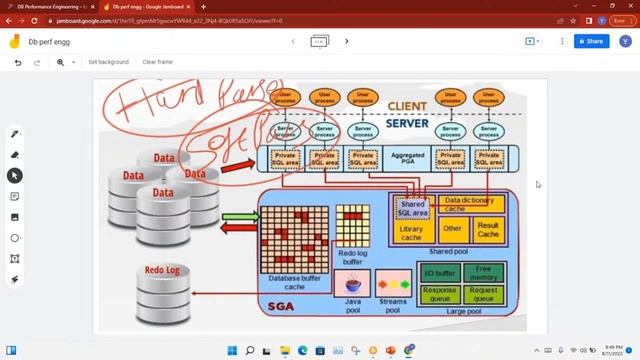Open File Explorer from taskbar
The image size is (640, 360).
[284, 350]
